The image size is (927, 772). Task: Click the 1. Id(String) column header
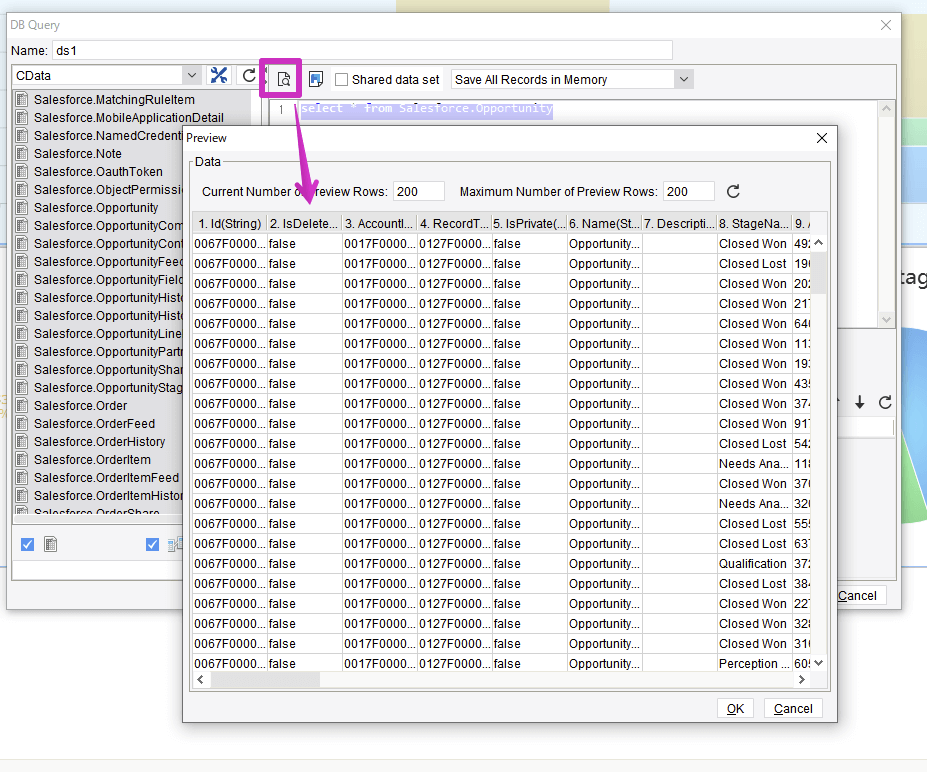click(x=229, y=223)
